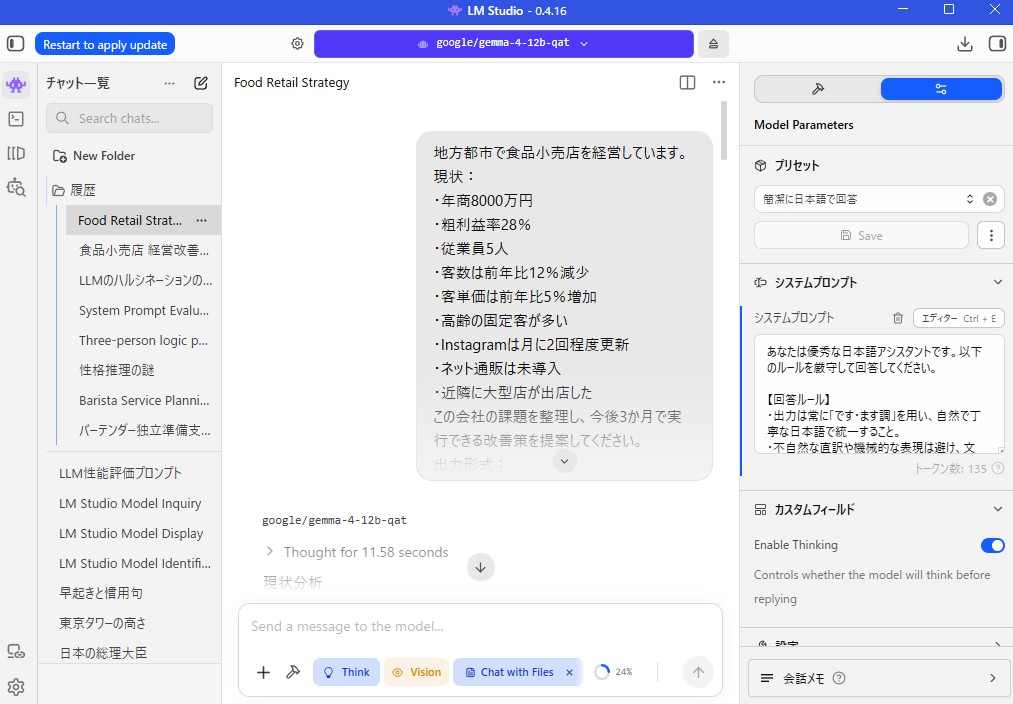The image size is (1013, 704).
Task: Save the preset
Action: coord(861,235)
